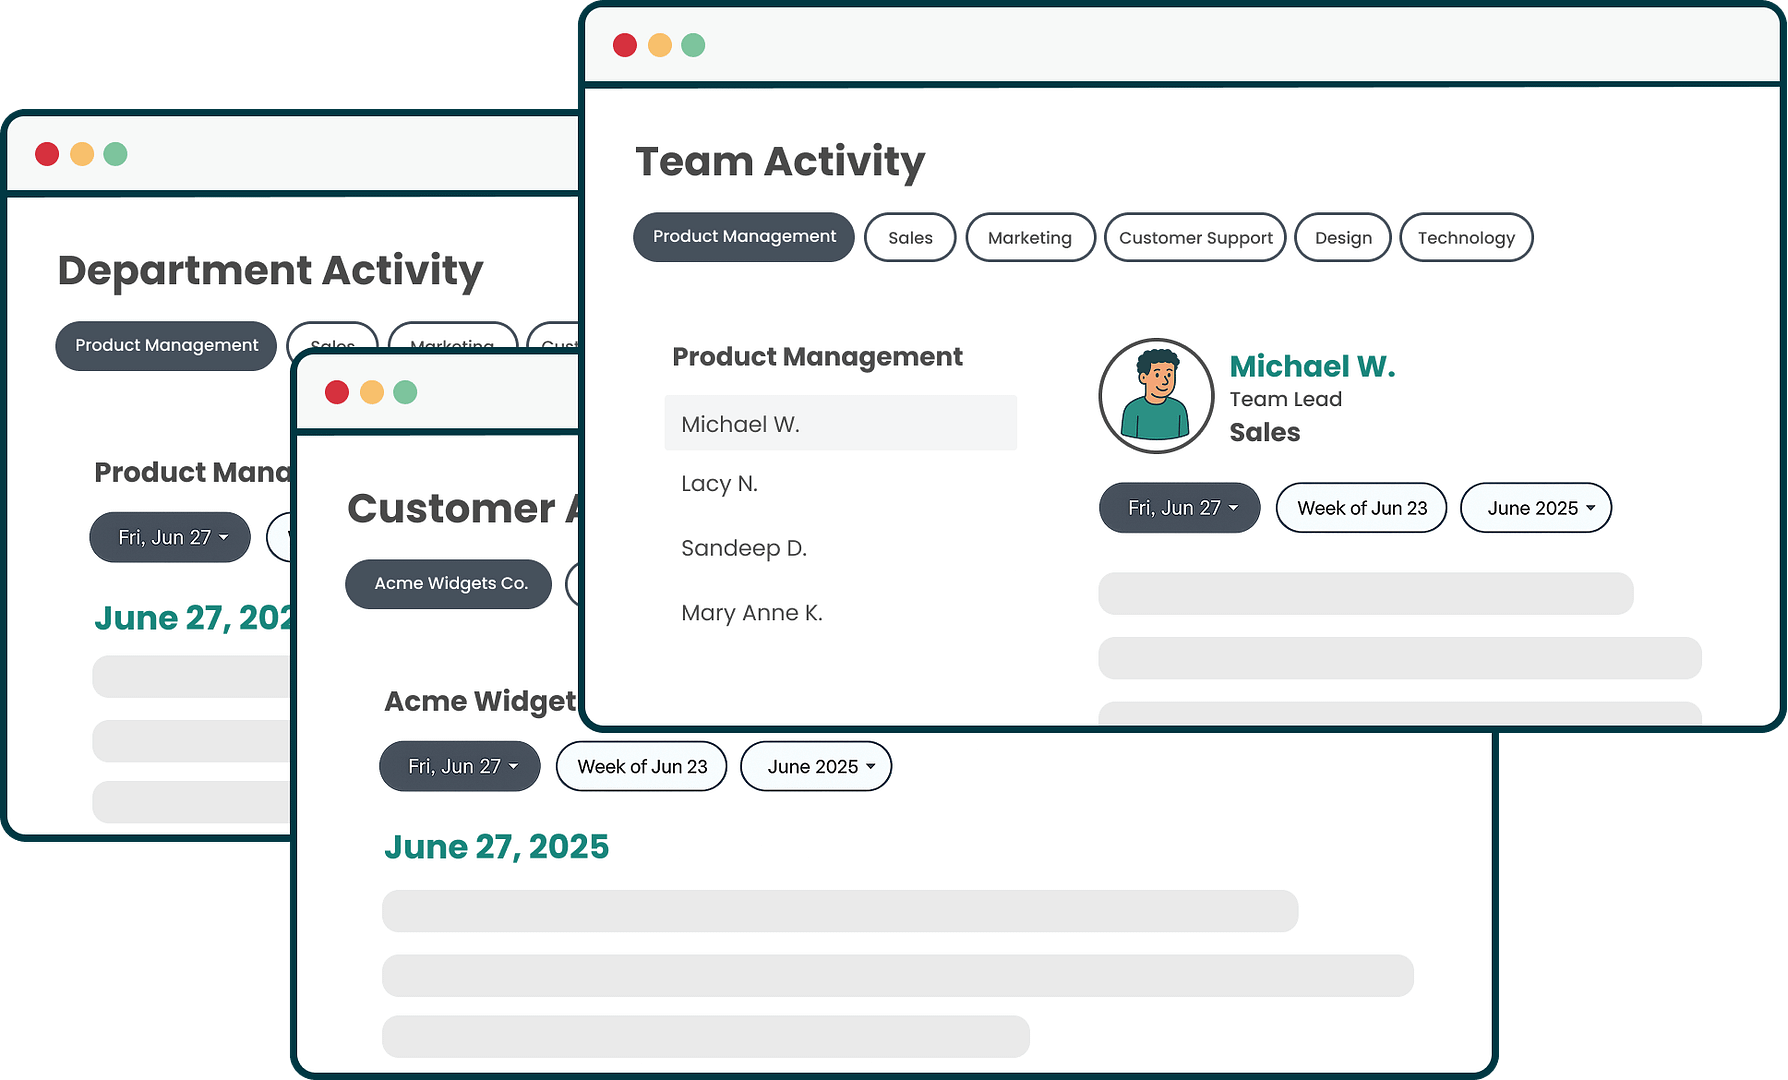This screenshot has height=1080, width=1788.
Task: Click yellow dot in Team Activity window
Action: point(659,45)
